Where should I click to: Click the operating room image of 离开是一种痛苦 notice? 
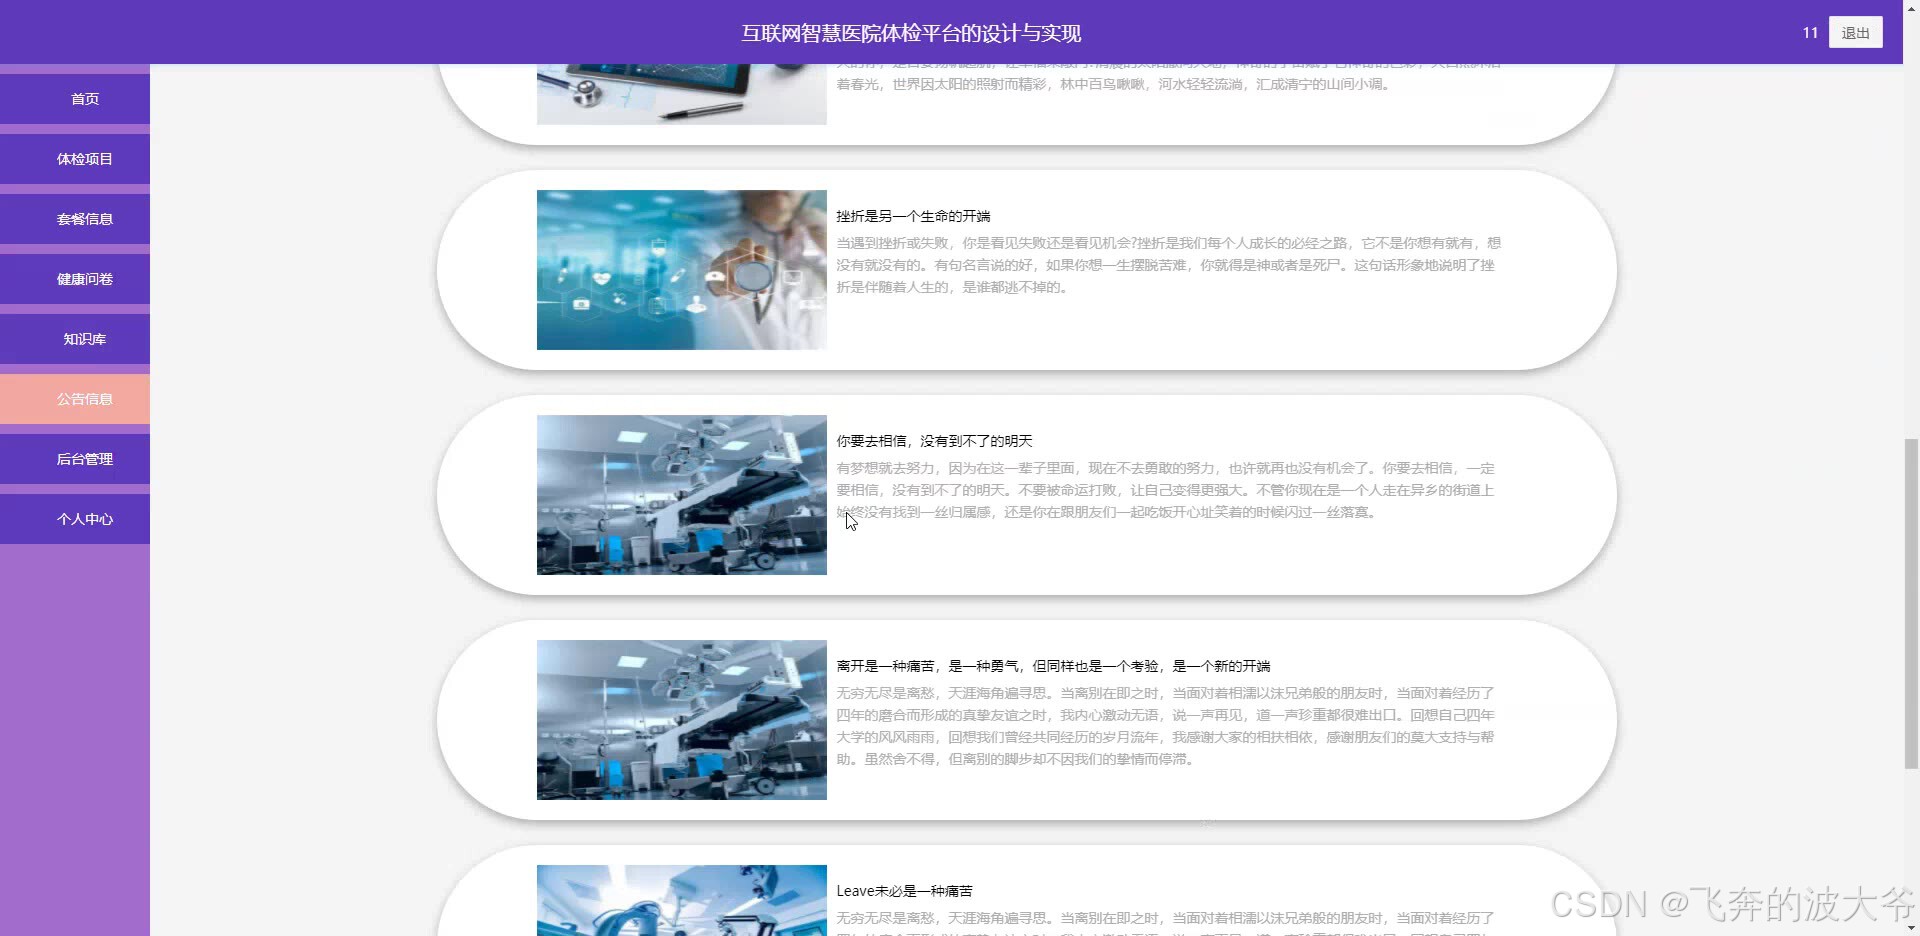click(682, 720)
